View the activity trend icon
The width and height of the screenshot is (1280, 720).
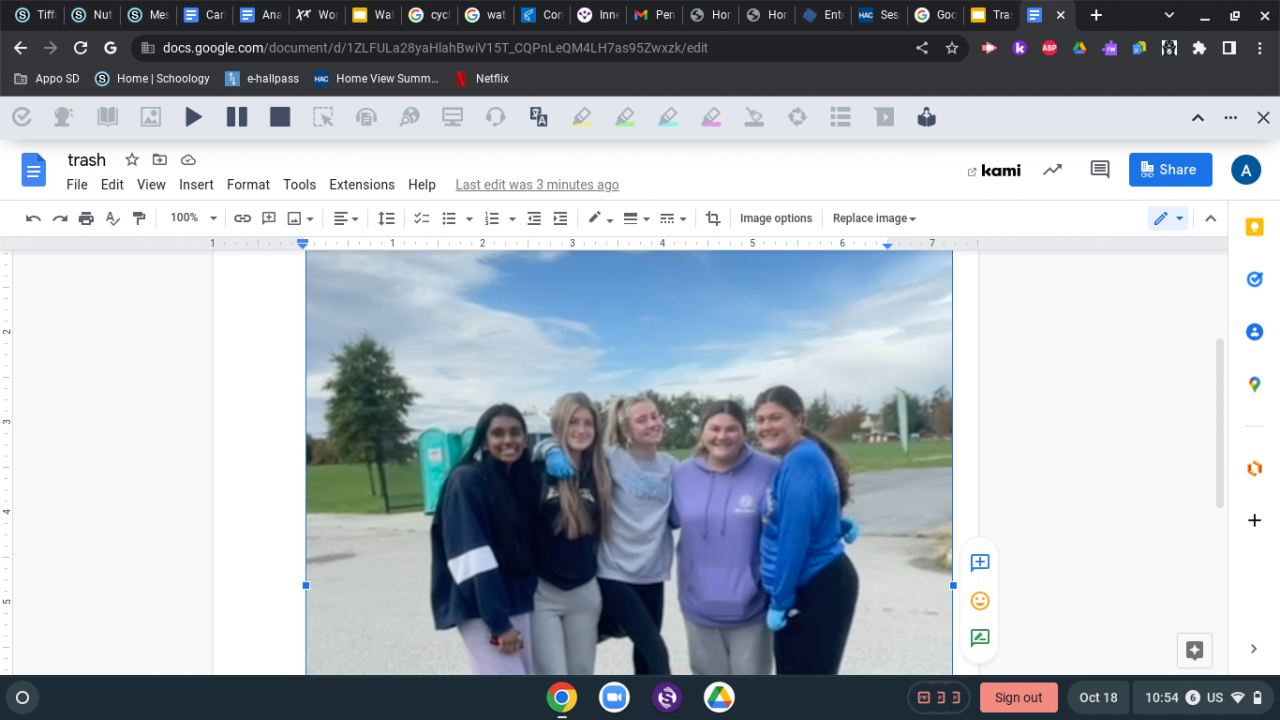click(x=1052, y=170)
